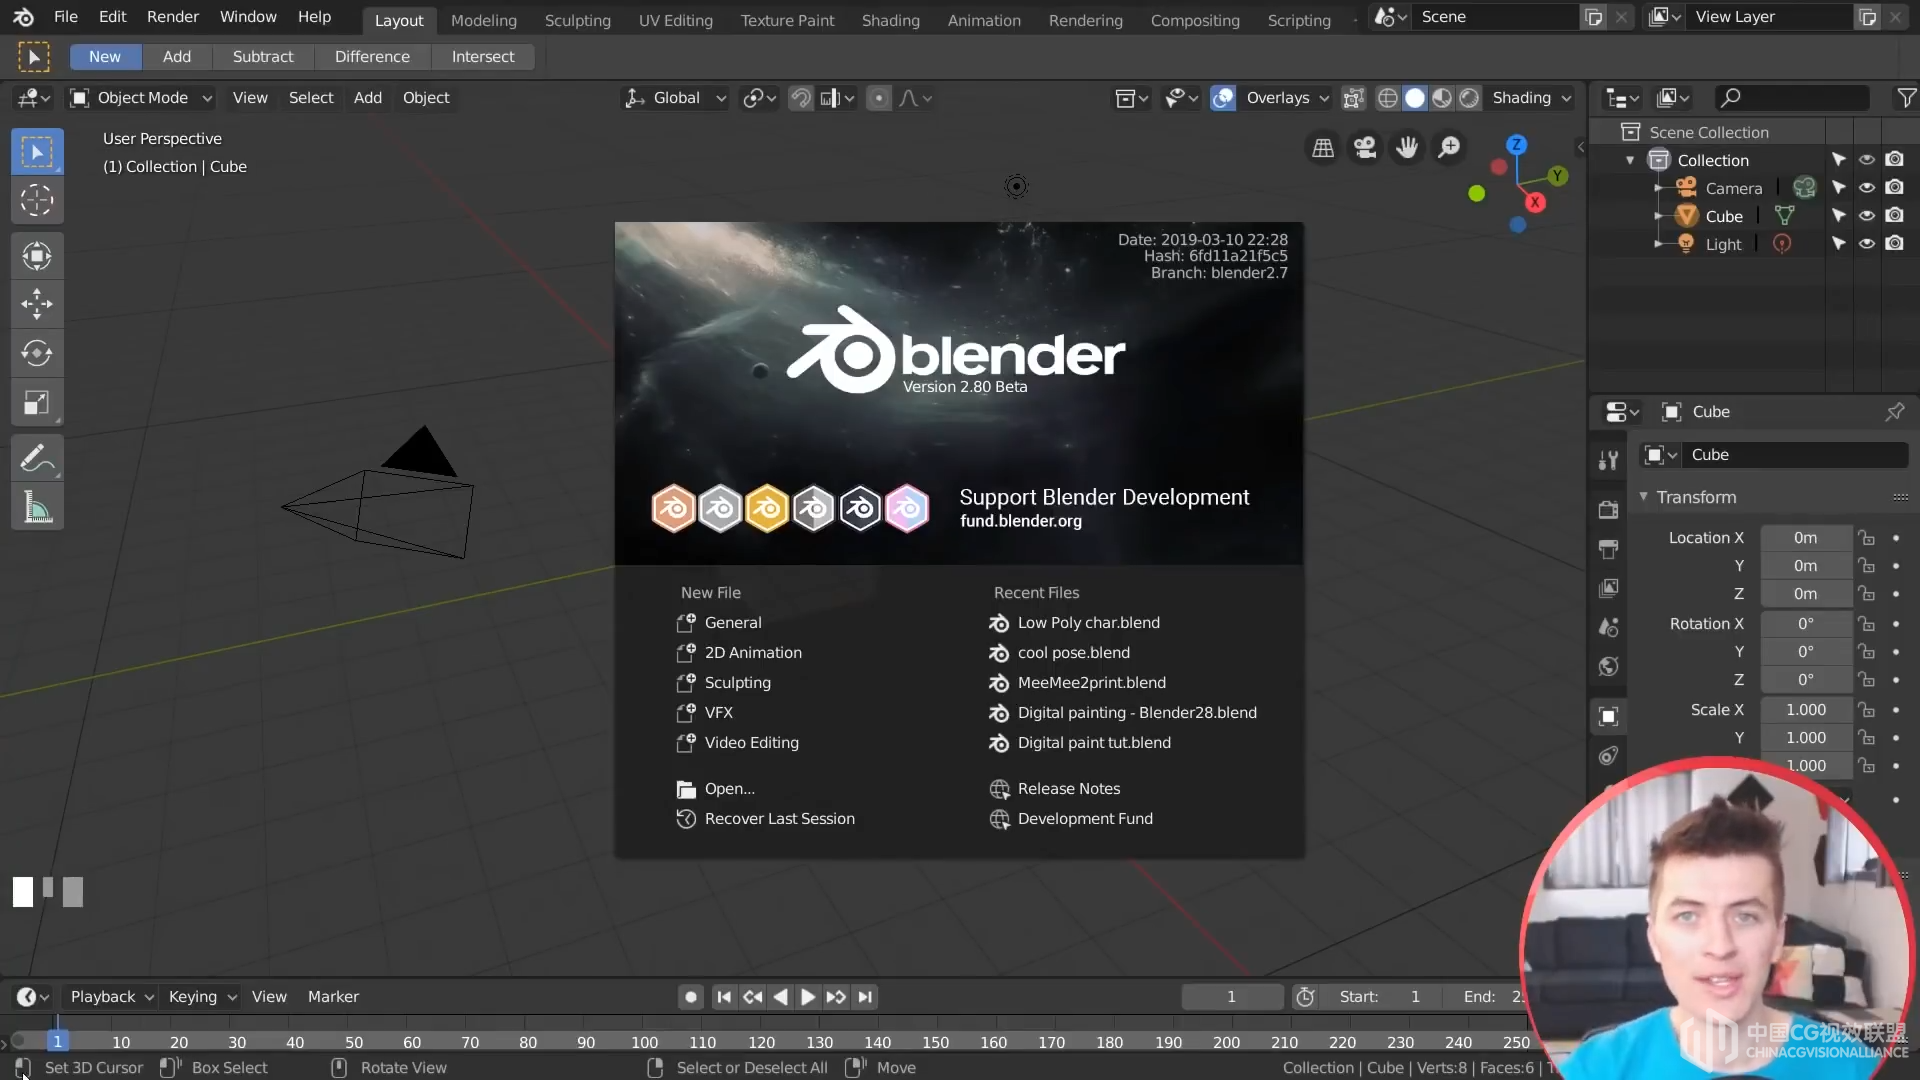Screen dimensions: 1920x1080
Task: Open Active Tool settings tab
Action: click(x=1608, y=460)
